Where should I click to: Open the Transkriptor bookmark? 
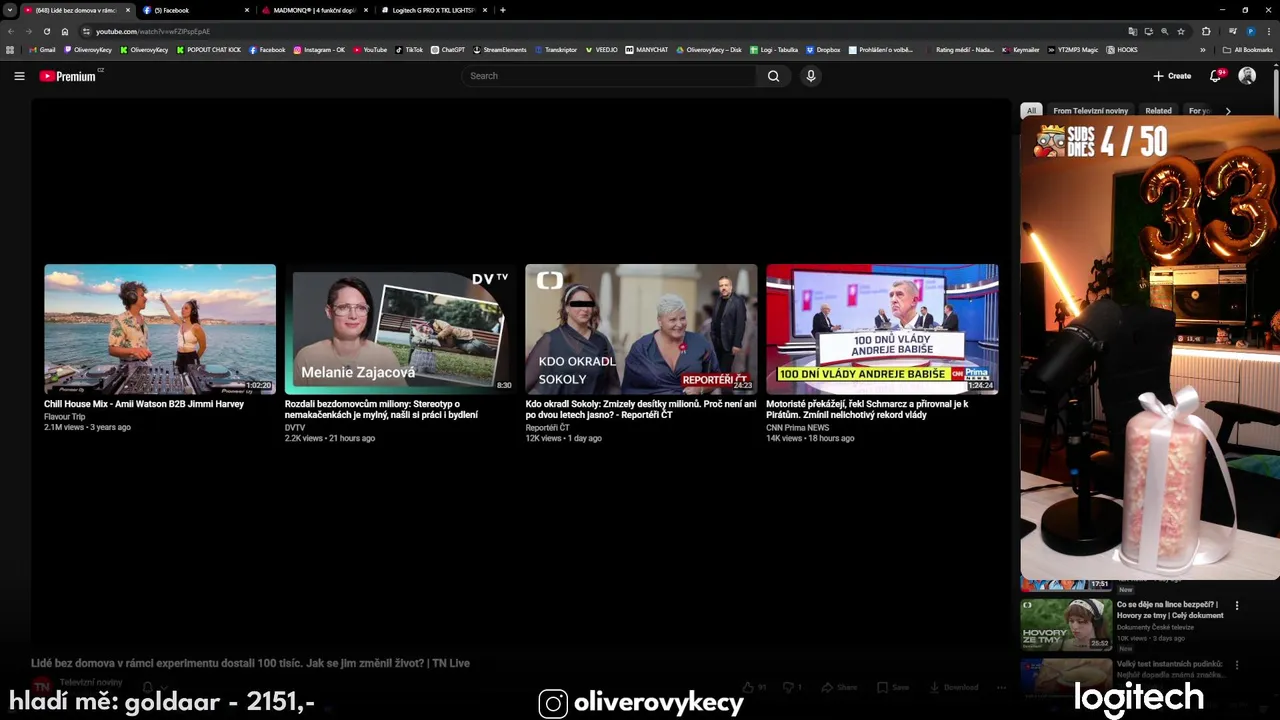(556, 49)
